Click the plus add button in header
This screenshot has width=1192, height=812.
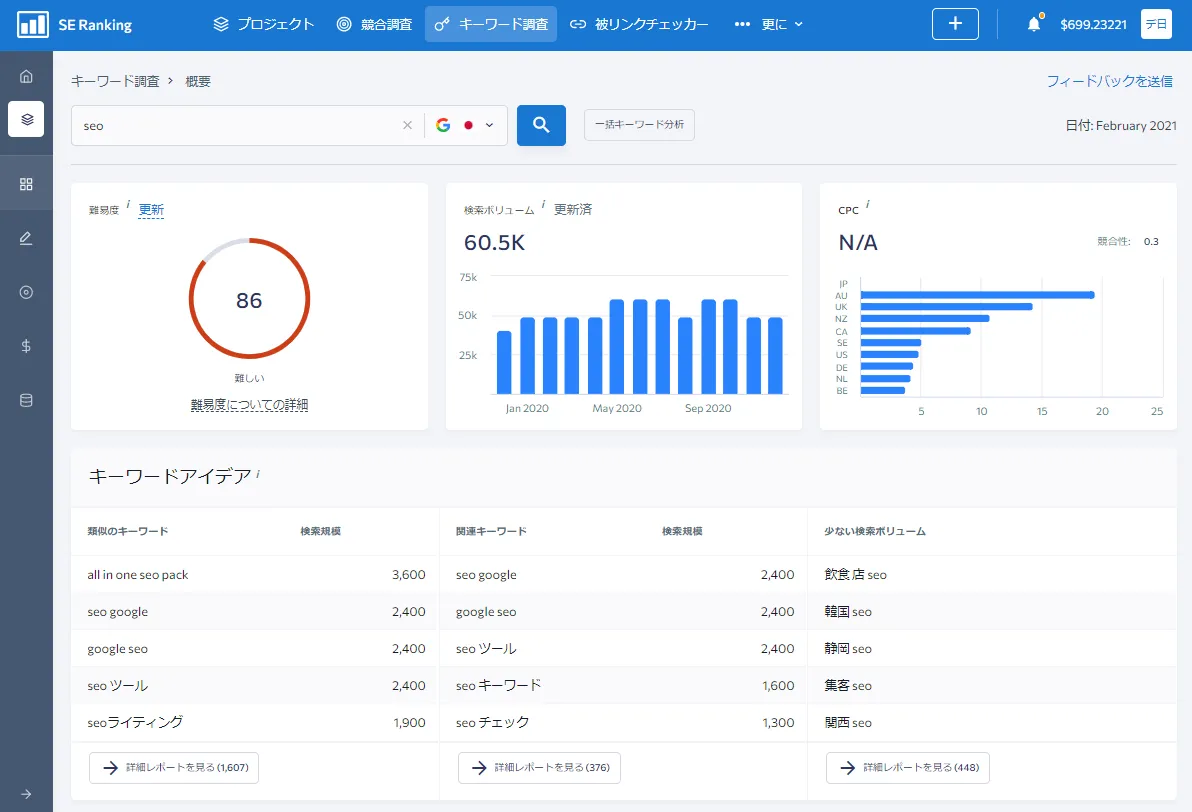tap(955, 24)
